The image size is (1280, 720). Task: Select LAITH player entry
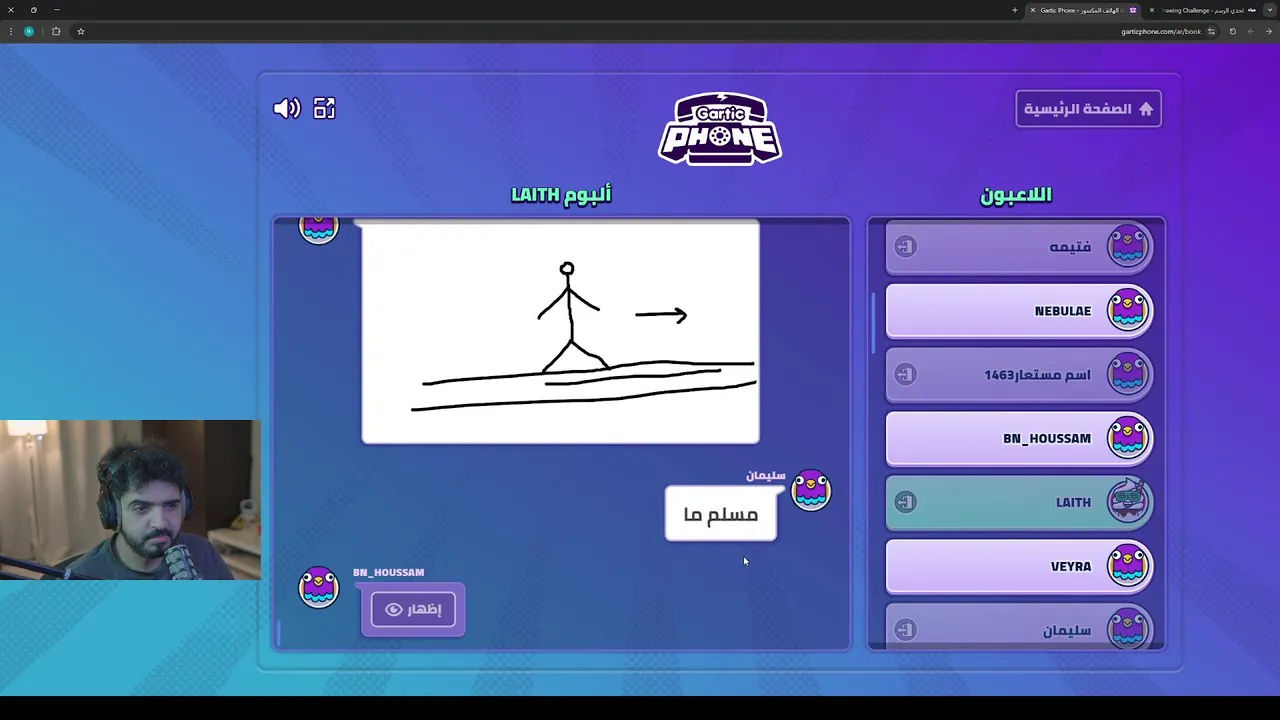coord(1019,502)
